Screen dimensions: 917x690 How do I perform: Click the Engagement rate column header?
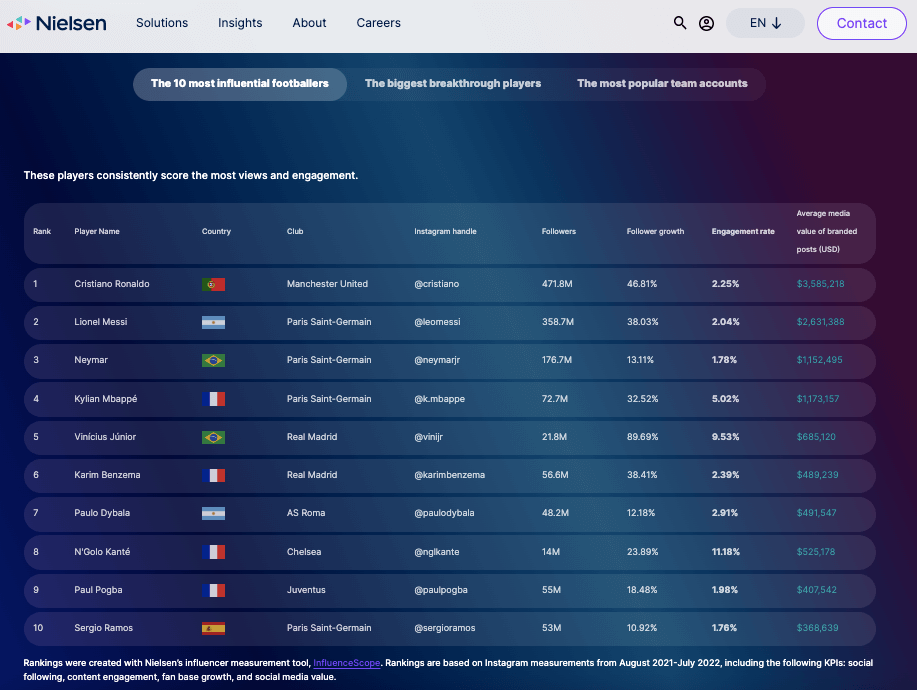pos(743,232)
